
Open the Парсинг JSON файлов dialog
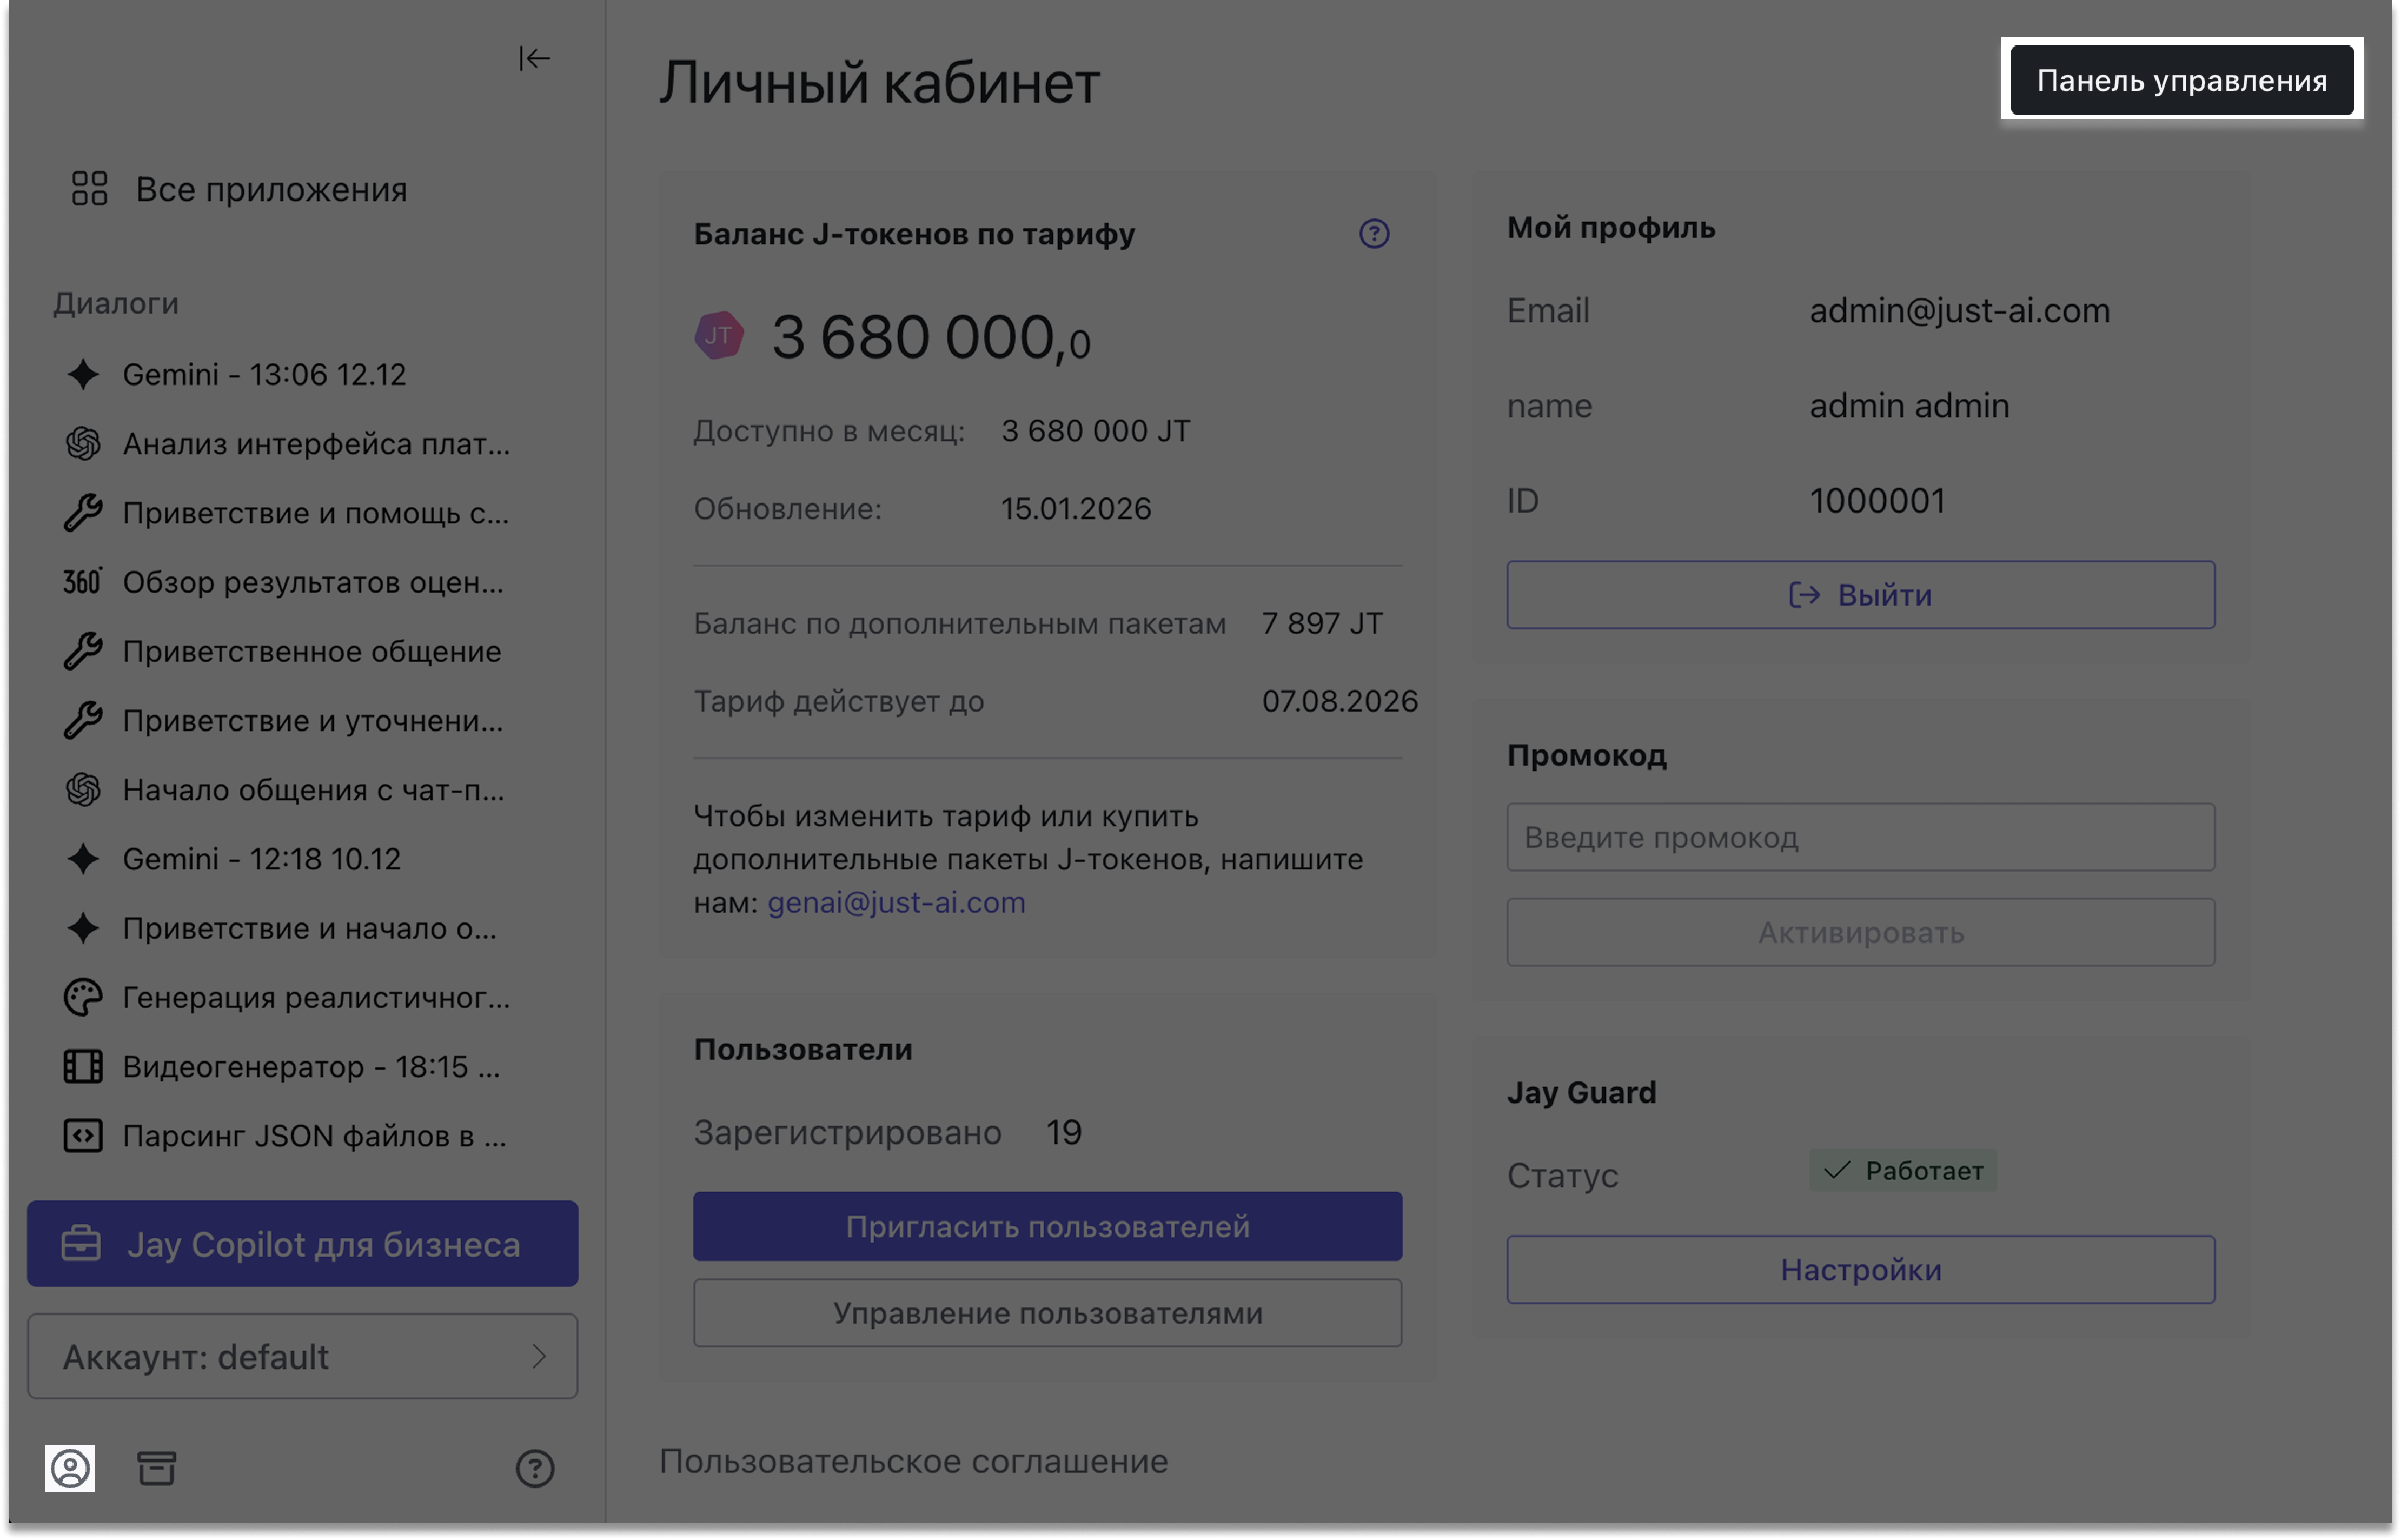313,1136
